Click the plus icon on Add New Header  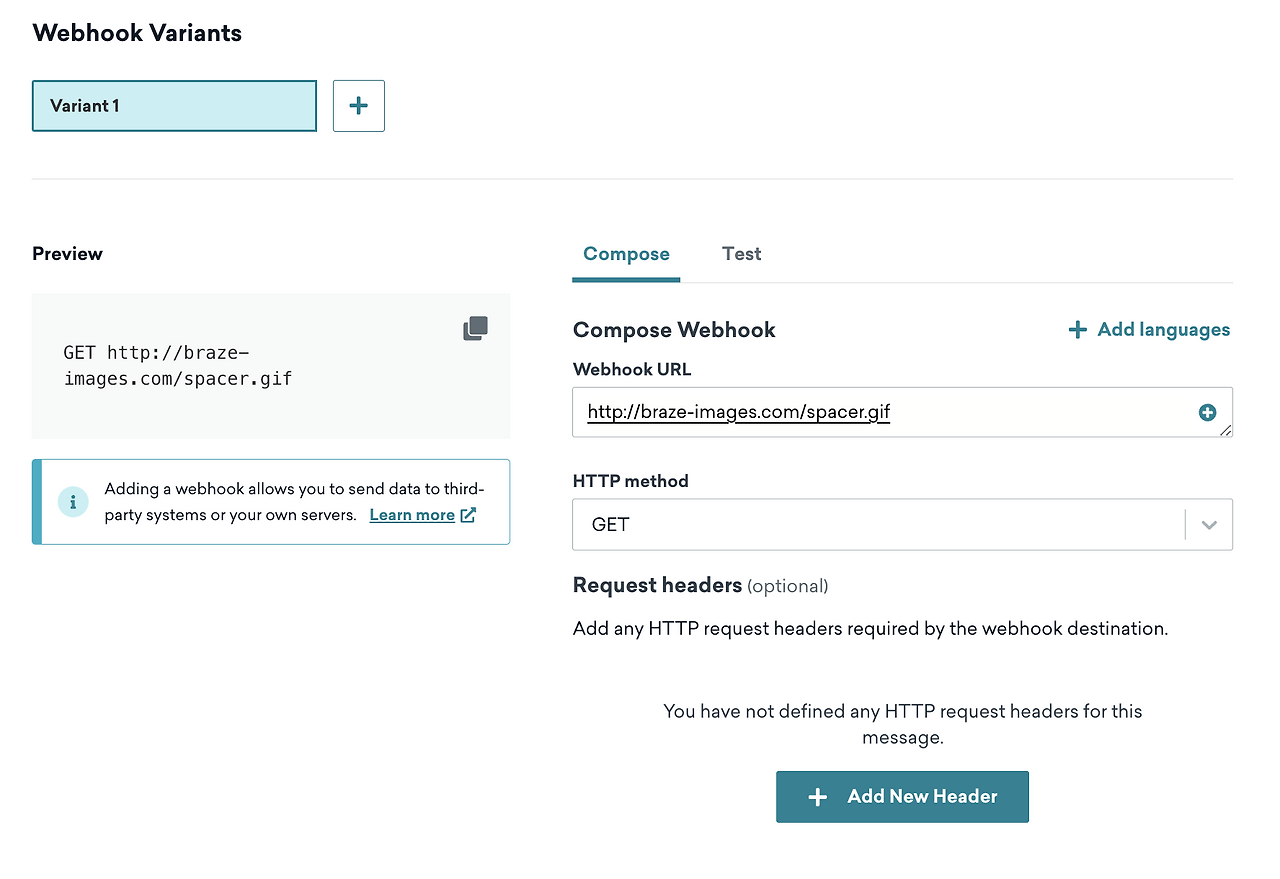pyautogui.click(x=817, y=797)
